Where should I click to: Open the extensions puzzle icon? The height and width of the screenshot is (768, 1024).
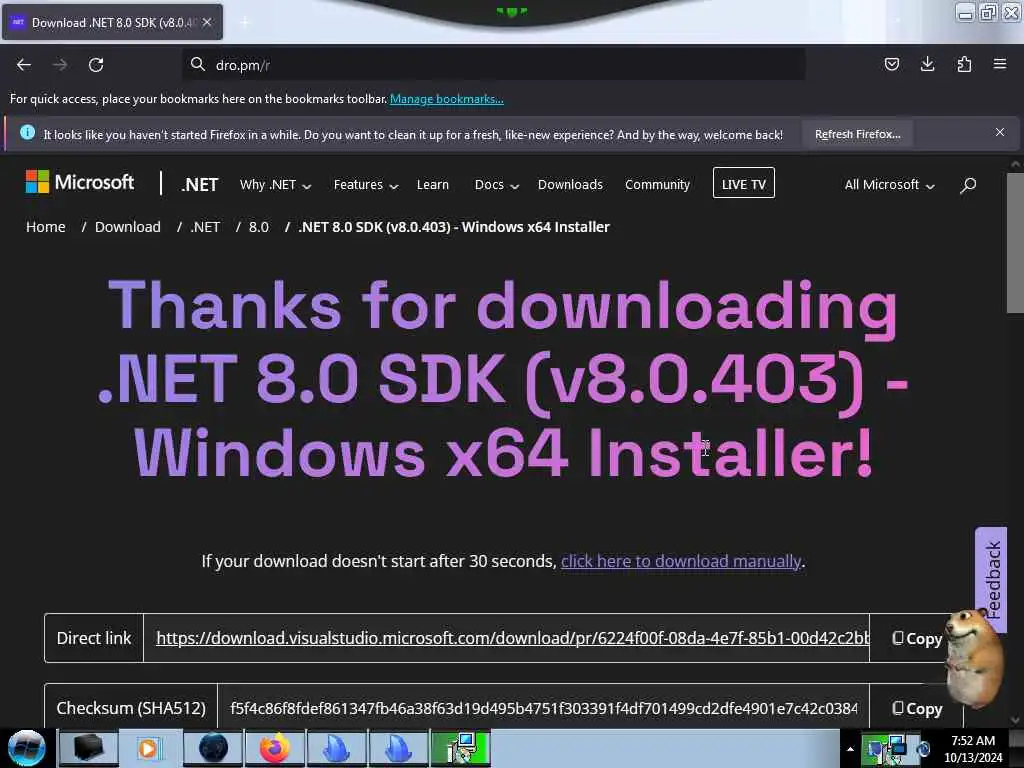pyautogui.click(x=964, y=64)
